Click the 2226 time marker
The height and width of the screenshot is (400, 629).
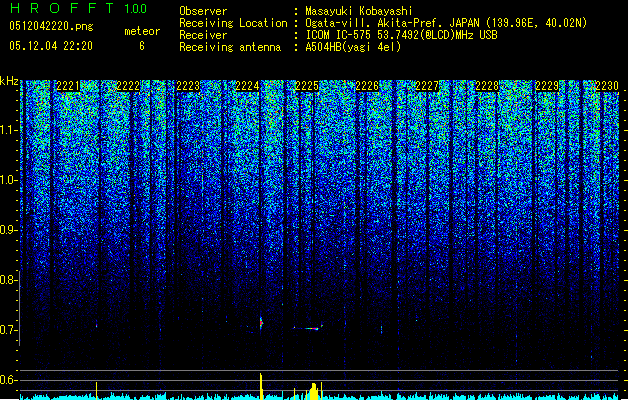[x=367, y=86]
